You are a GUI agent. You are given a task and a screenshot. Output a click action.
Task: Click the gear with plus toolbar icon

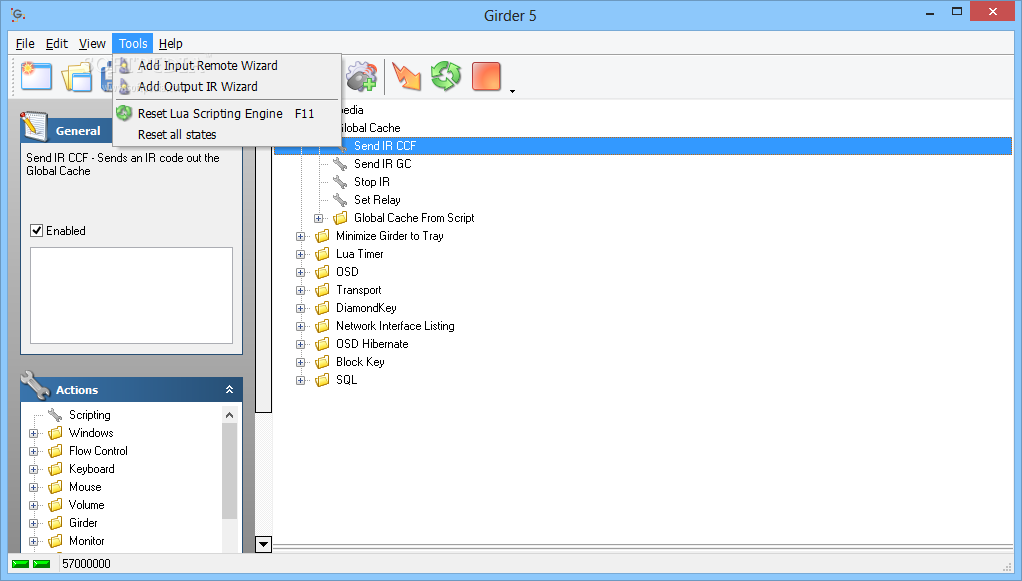point(361,76)
